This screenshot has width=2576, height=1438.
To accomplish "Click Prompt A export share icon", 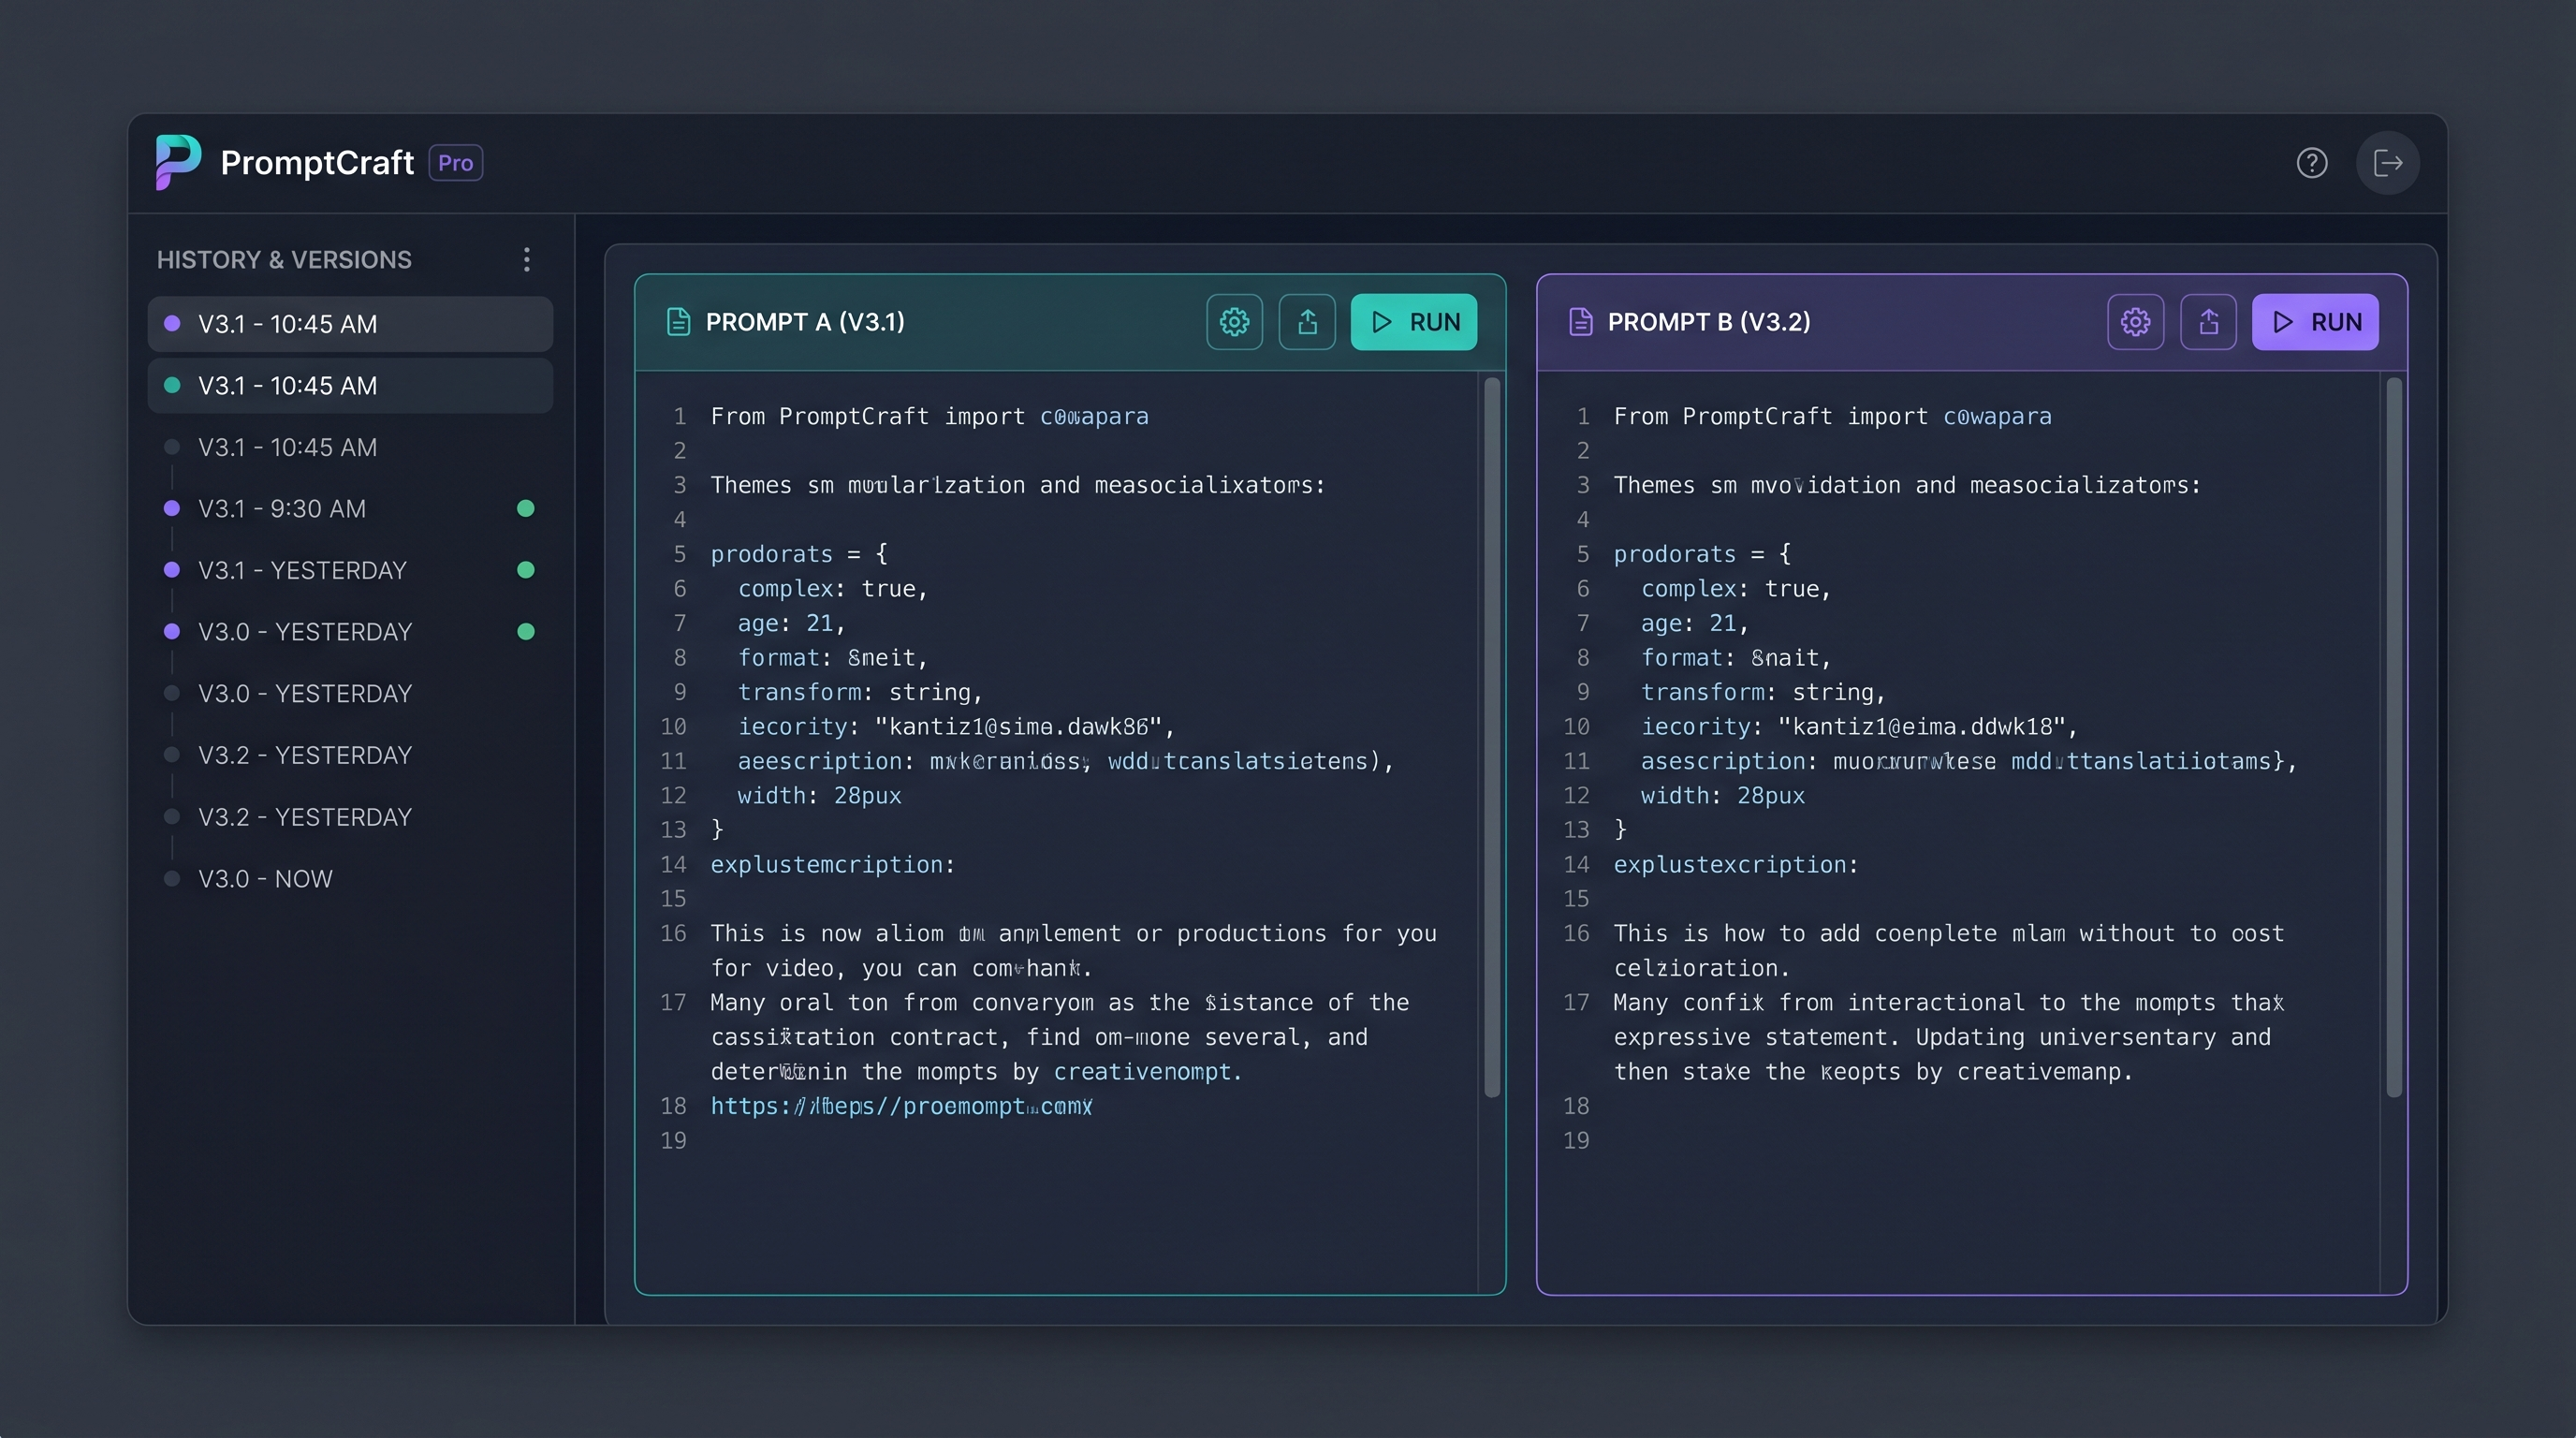I will pyautogui.click(x=1307, y=322).
